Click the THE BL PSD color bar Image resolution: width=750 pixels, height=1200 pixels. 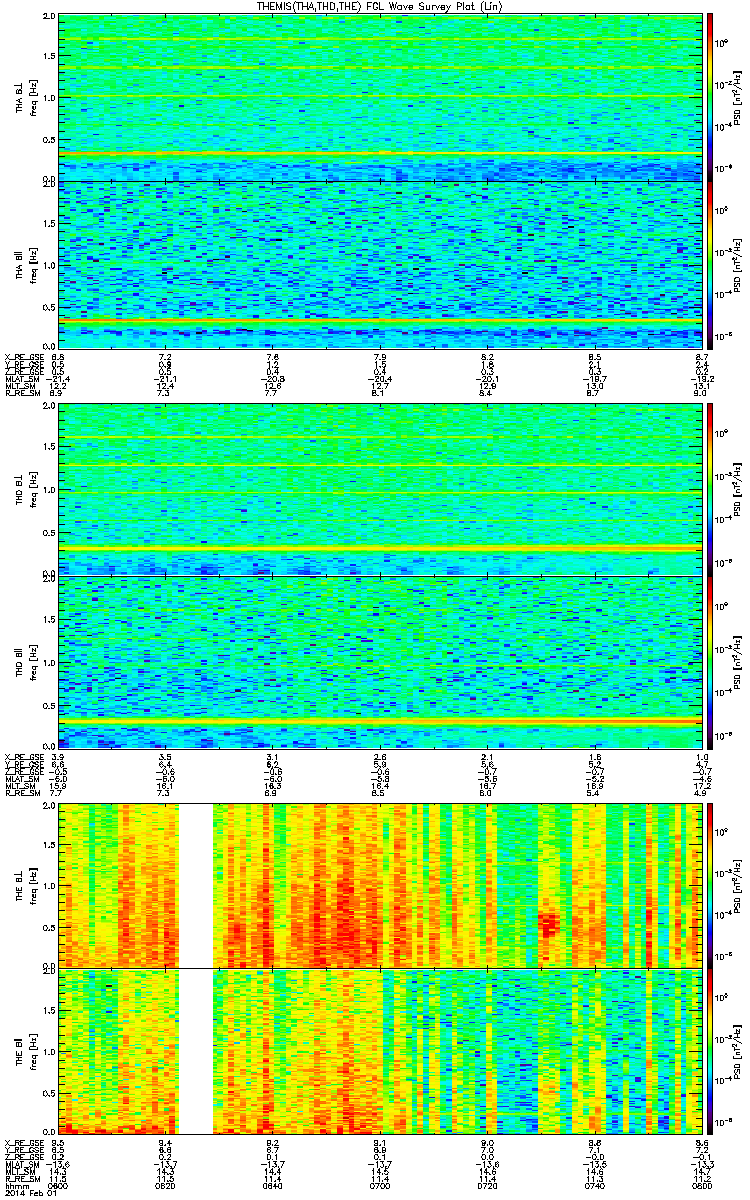(x=709, y=885)
